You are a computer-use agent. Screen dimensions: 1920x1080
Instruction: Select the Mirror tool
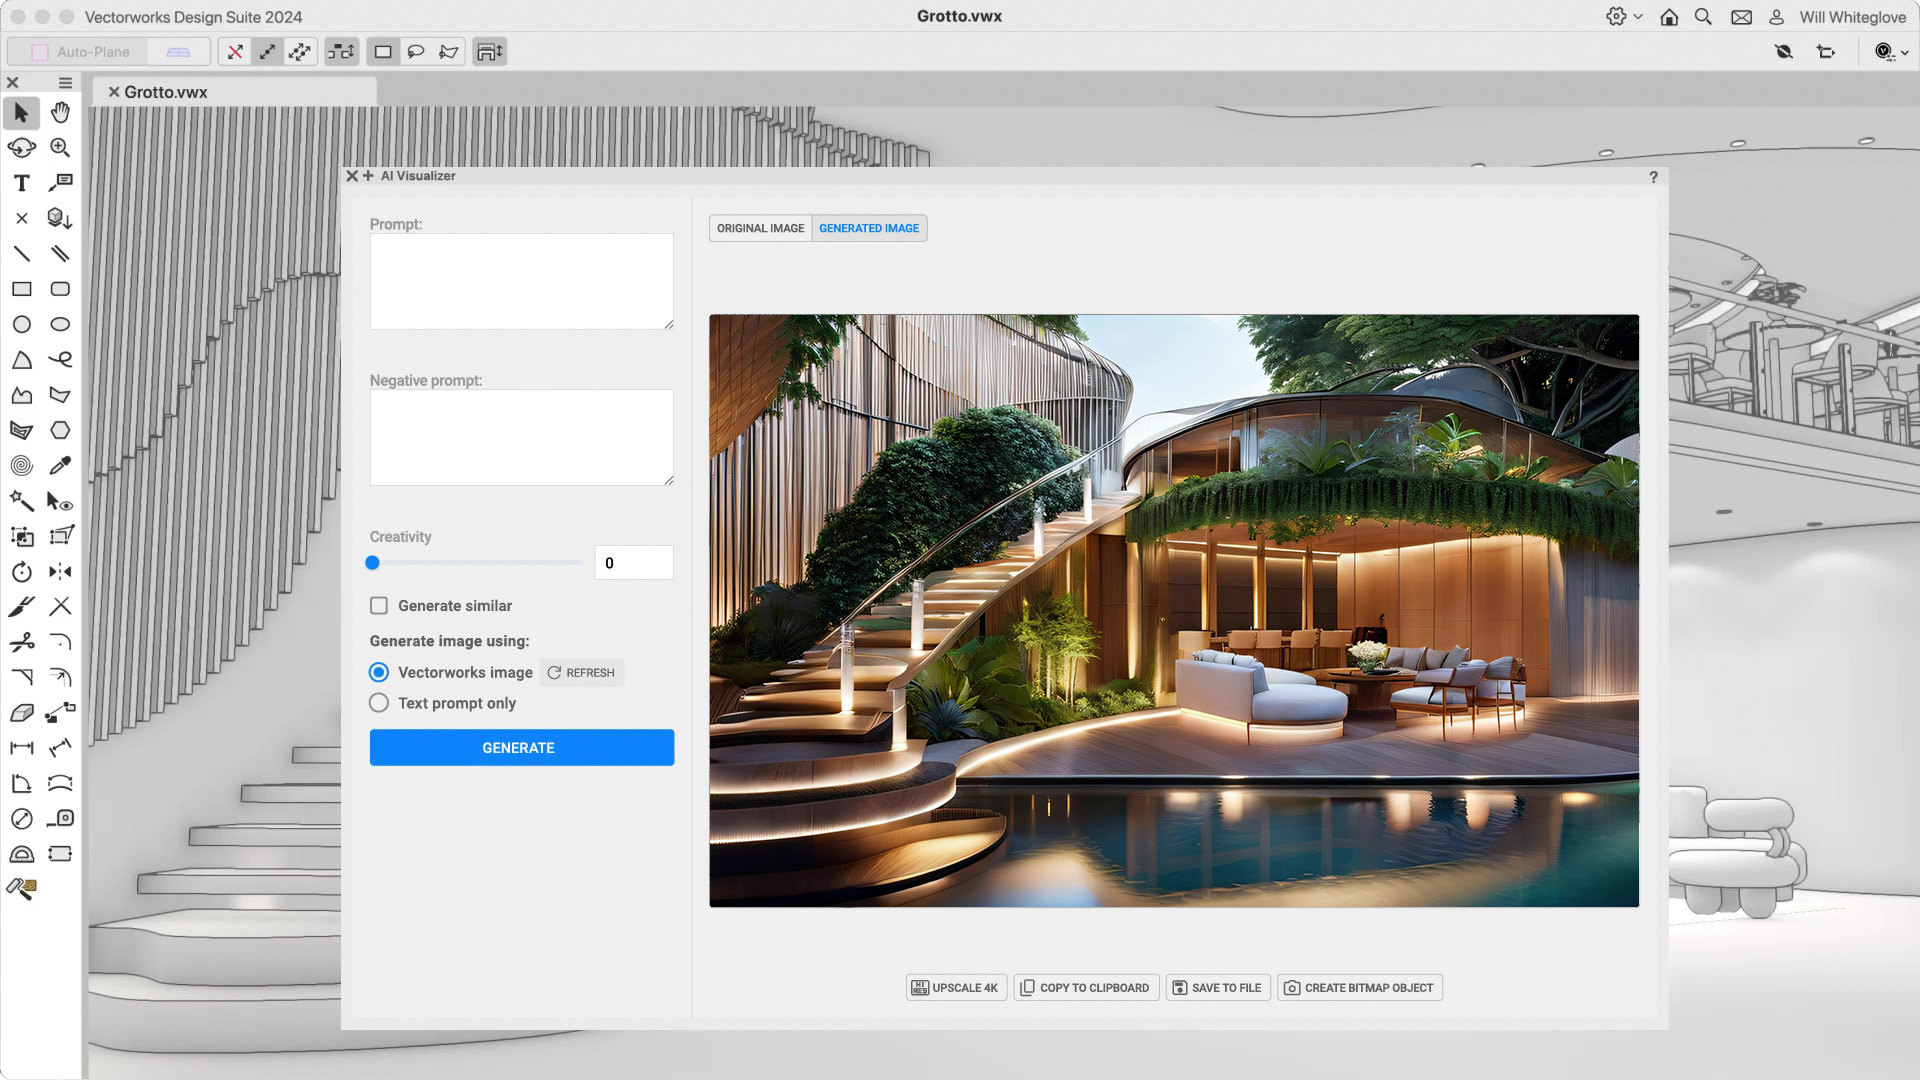pyautogui.click(x=60, y=572)
